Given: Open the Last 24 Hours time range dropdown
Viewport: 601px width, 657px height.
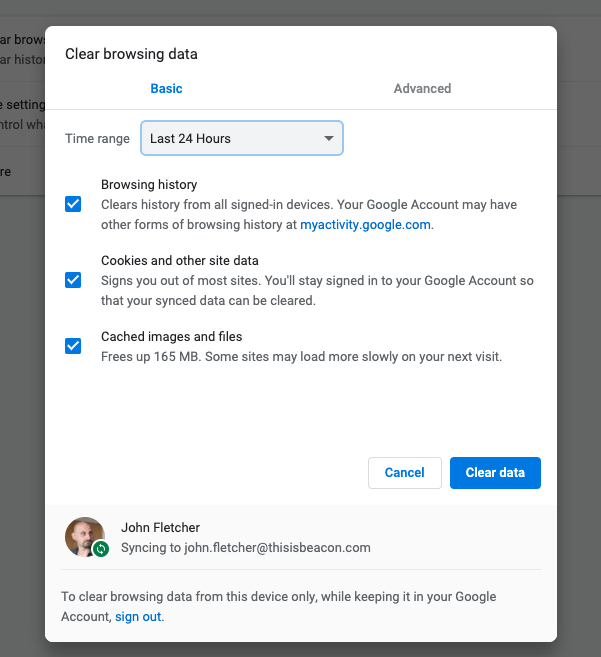Looking at the screenshot, I should [240, 139].
